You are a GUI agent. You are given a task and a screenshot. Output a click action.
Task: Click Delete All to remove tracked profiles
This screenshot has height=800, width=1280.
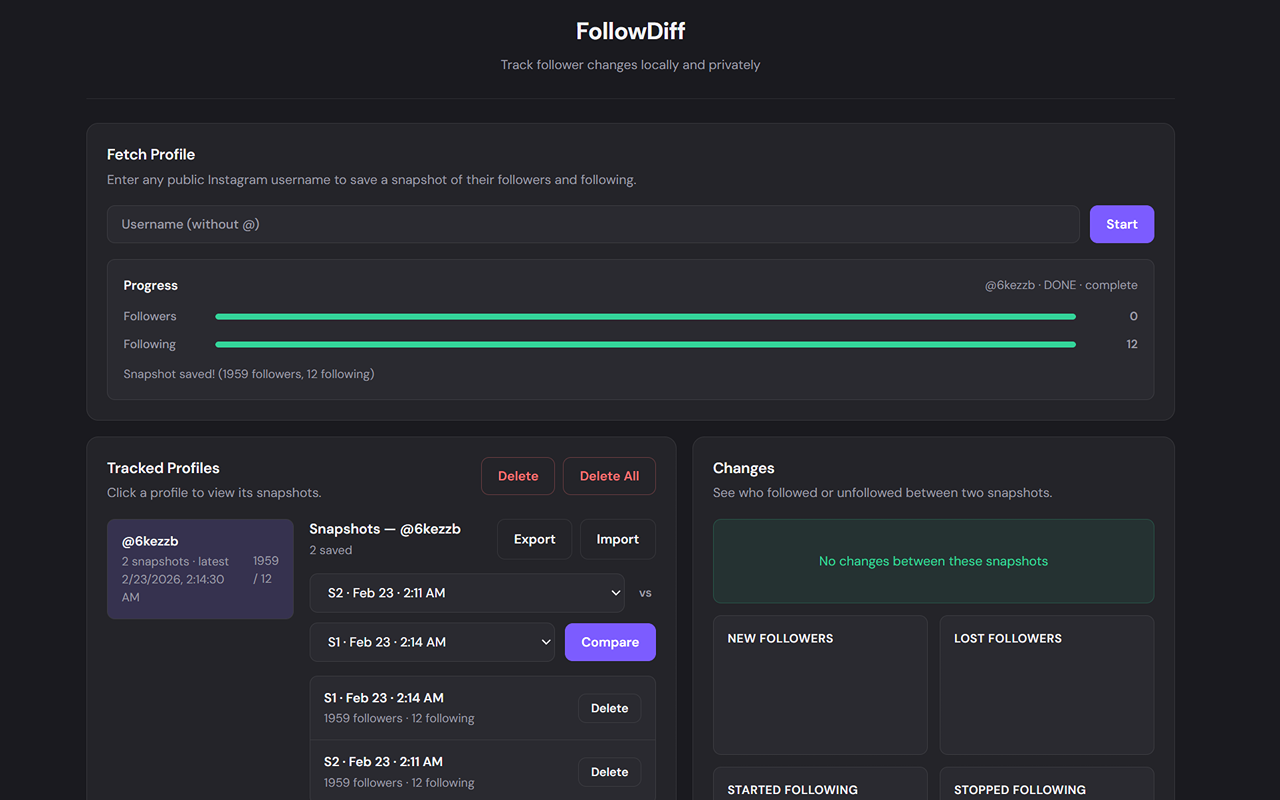click(609, 476)
